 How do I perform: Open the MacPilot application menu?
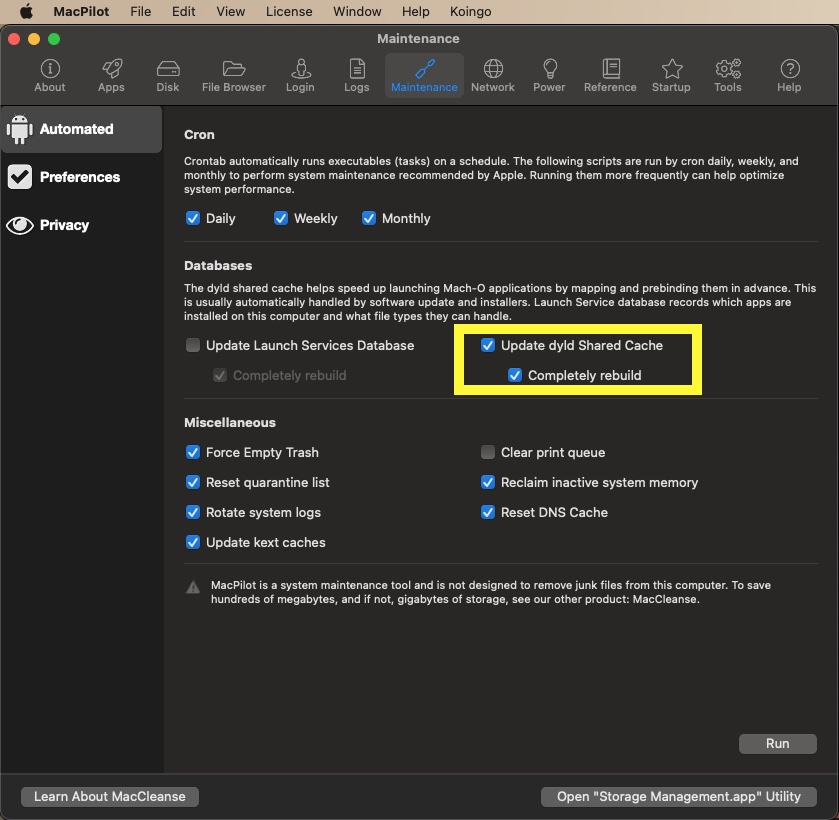(x=81, y=11)
